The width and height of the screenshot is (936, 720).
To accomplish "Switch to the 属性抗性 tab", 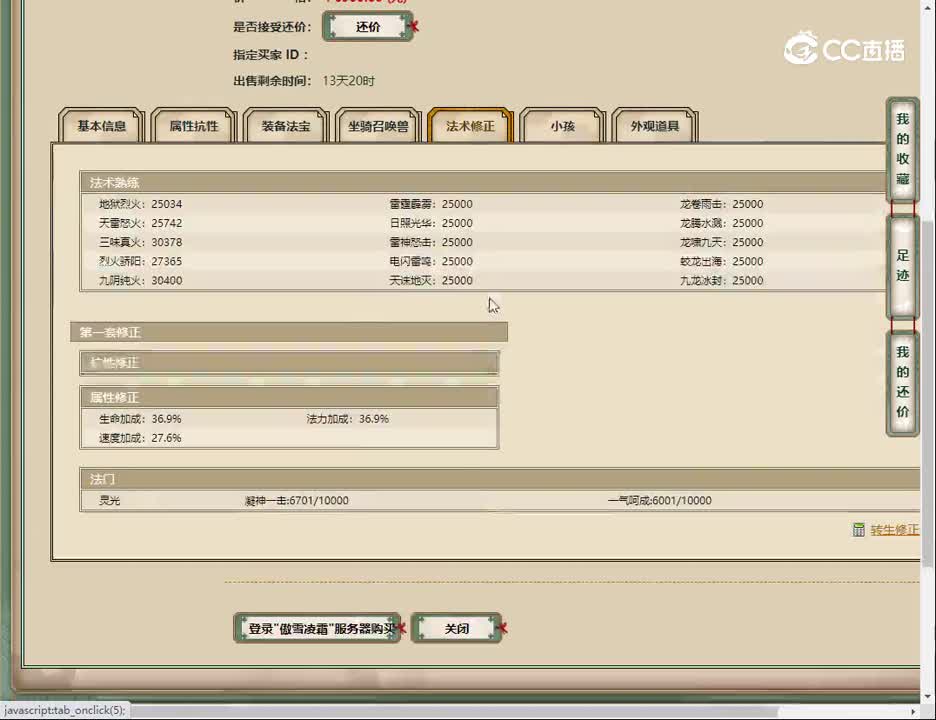I will tap(194, 127).
